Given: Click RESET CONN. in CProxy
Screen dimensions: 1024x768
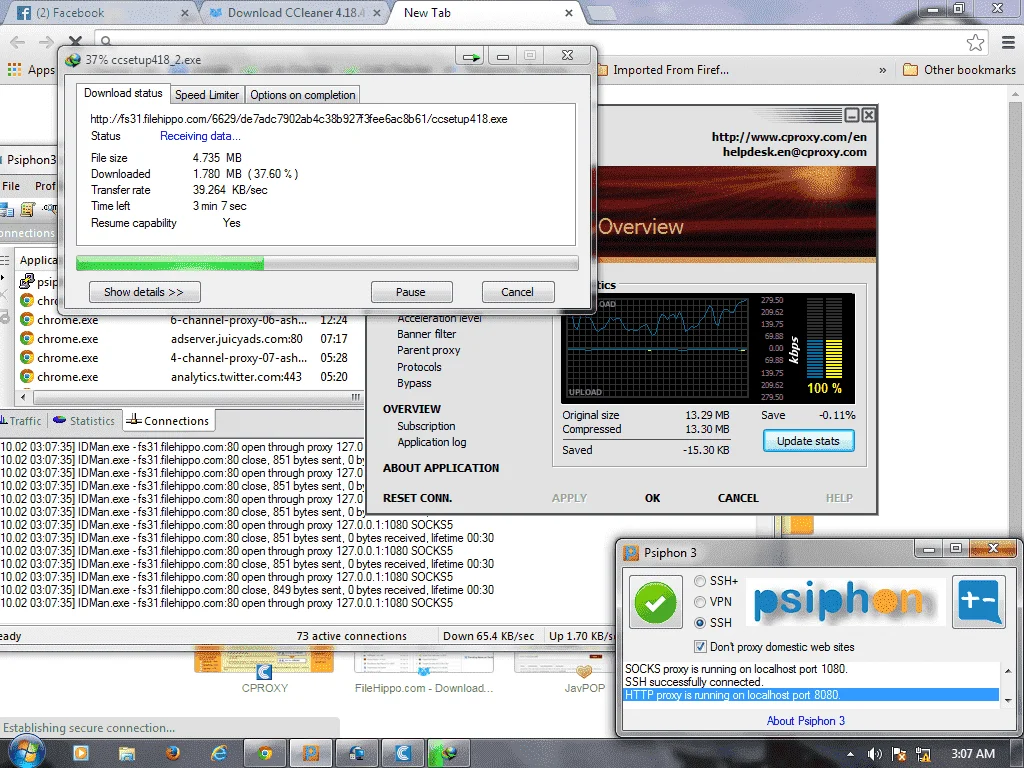Looking at the screenshot, I should tap(417, 498).
